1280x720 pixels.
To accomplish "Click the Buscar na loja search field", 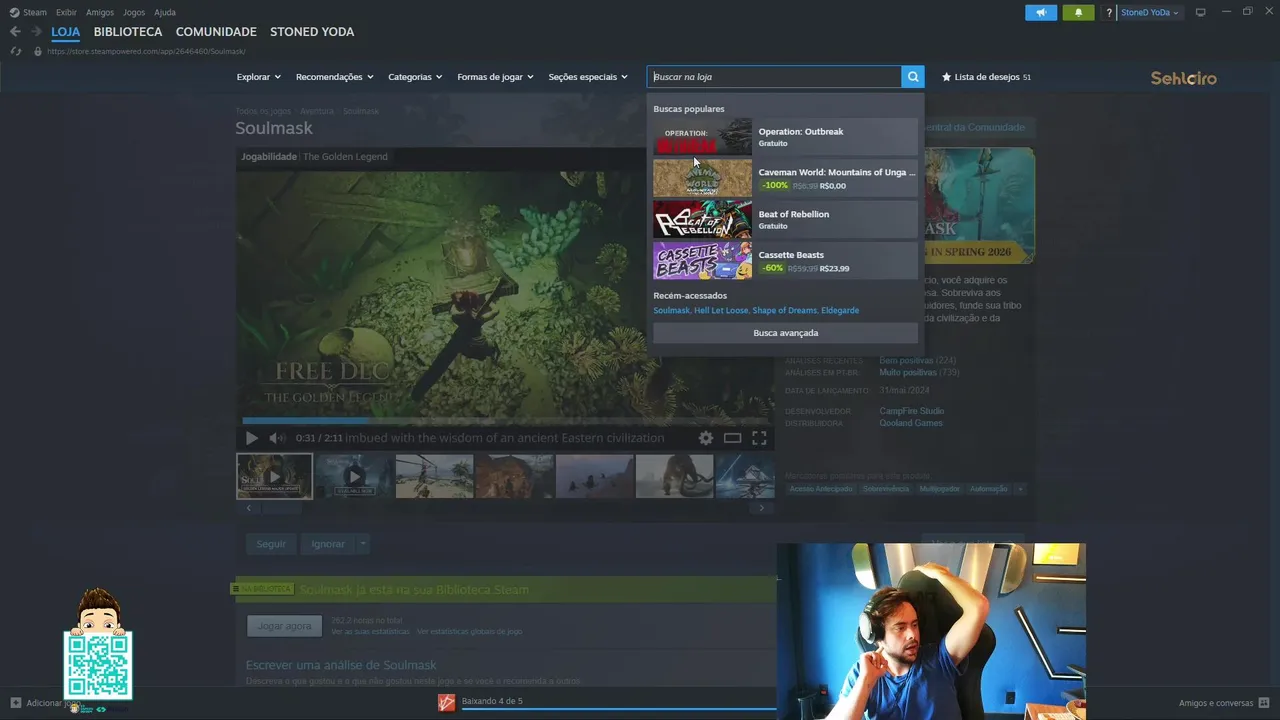I will (x=775, y=77).
